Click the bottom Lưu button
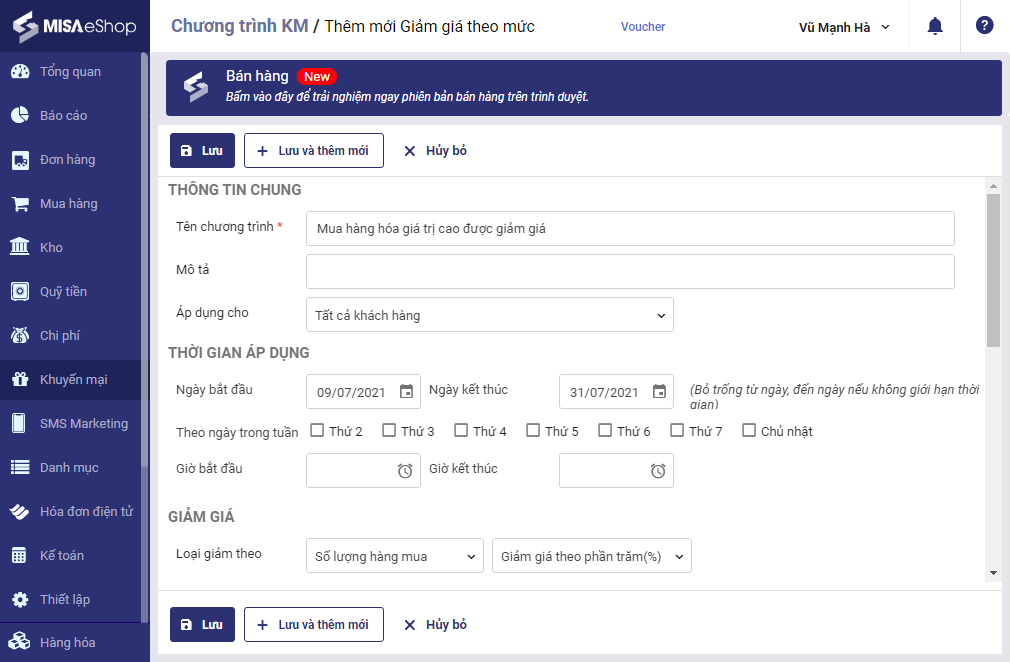 (202, 625)
